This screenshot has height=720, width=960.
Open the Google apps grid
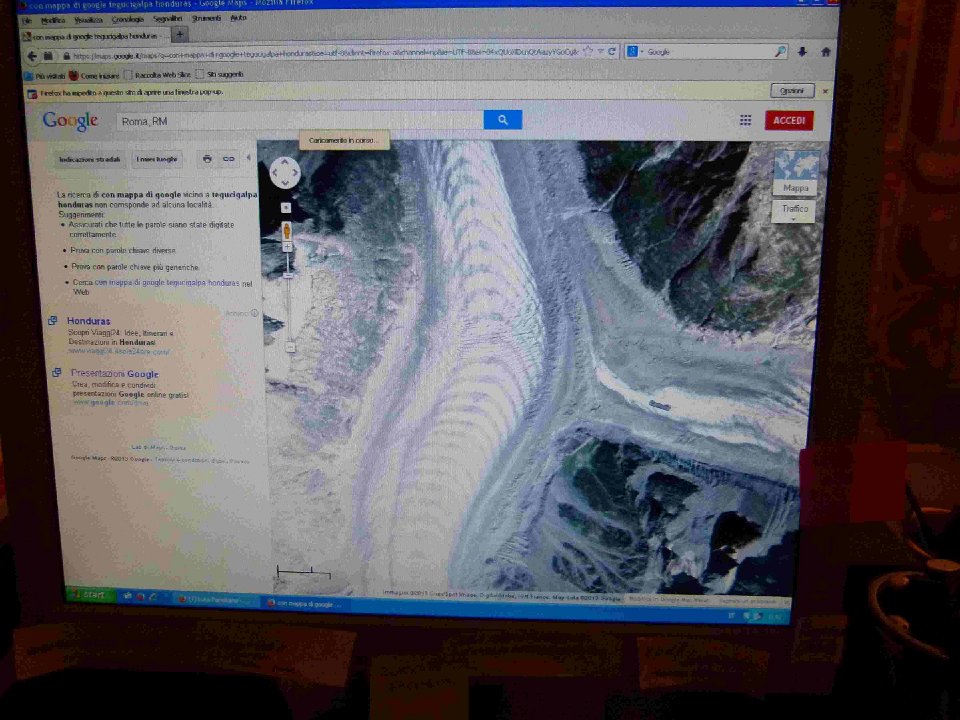pyautogui.click(x=745, y=120)
